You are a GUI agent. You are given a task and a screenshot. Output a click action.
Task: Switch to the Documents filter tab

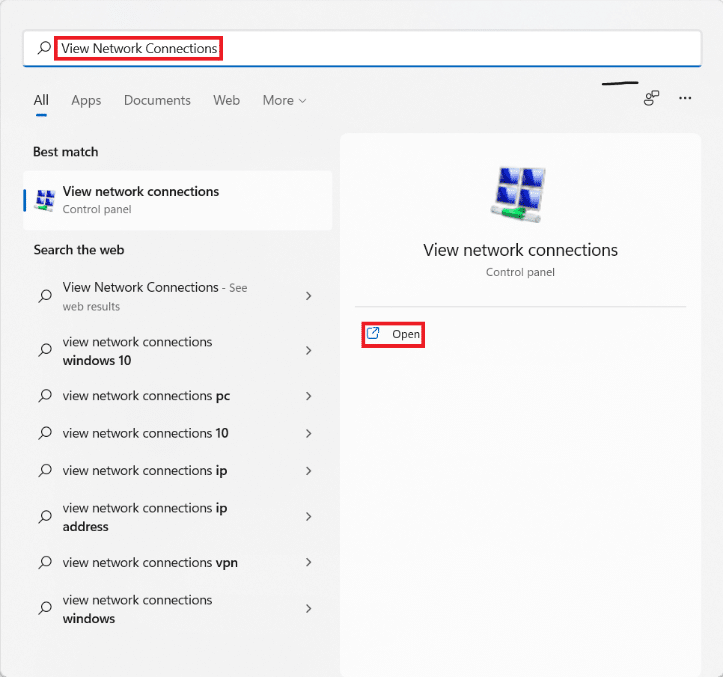pos(157,100)
